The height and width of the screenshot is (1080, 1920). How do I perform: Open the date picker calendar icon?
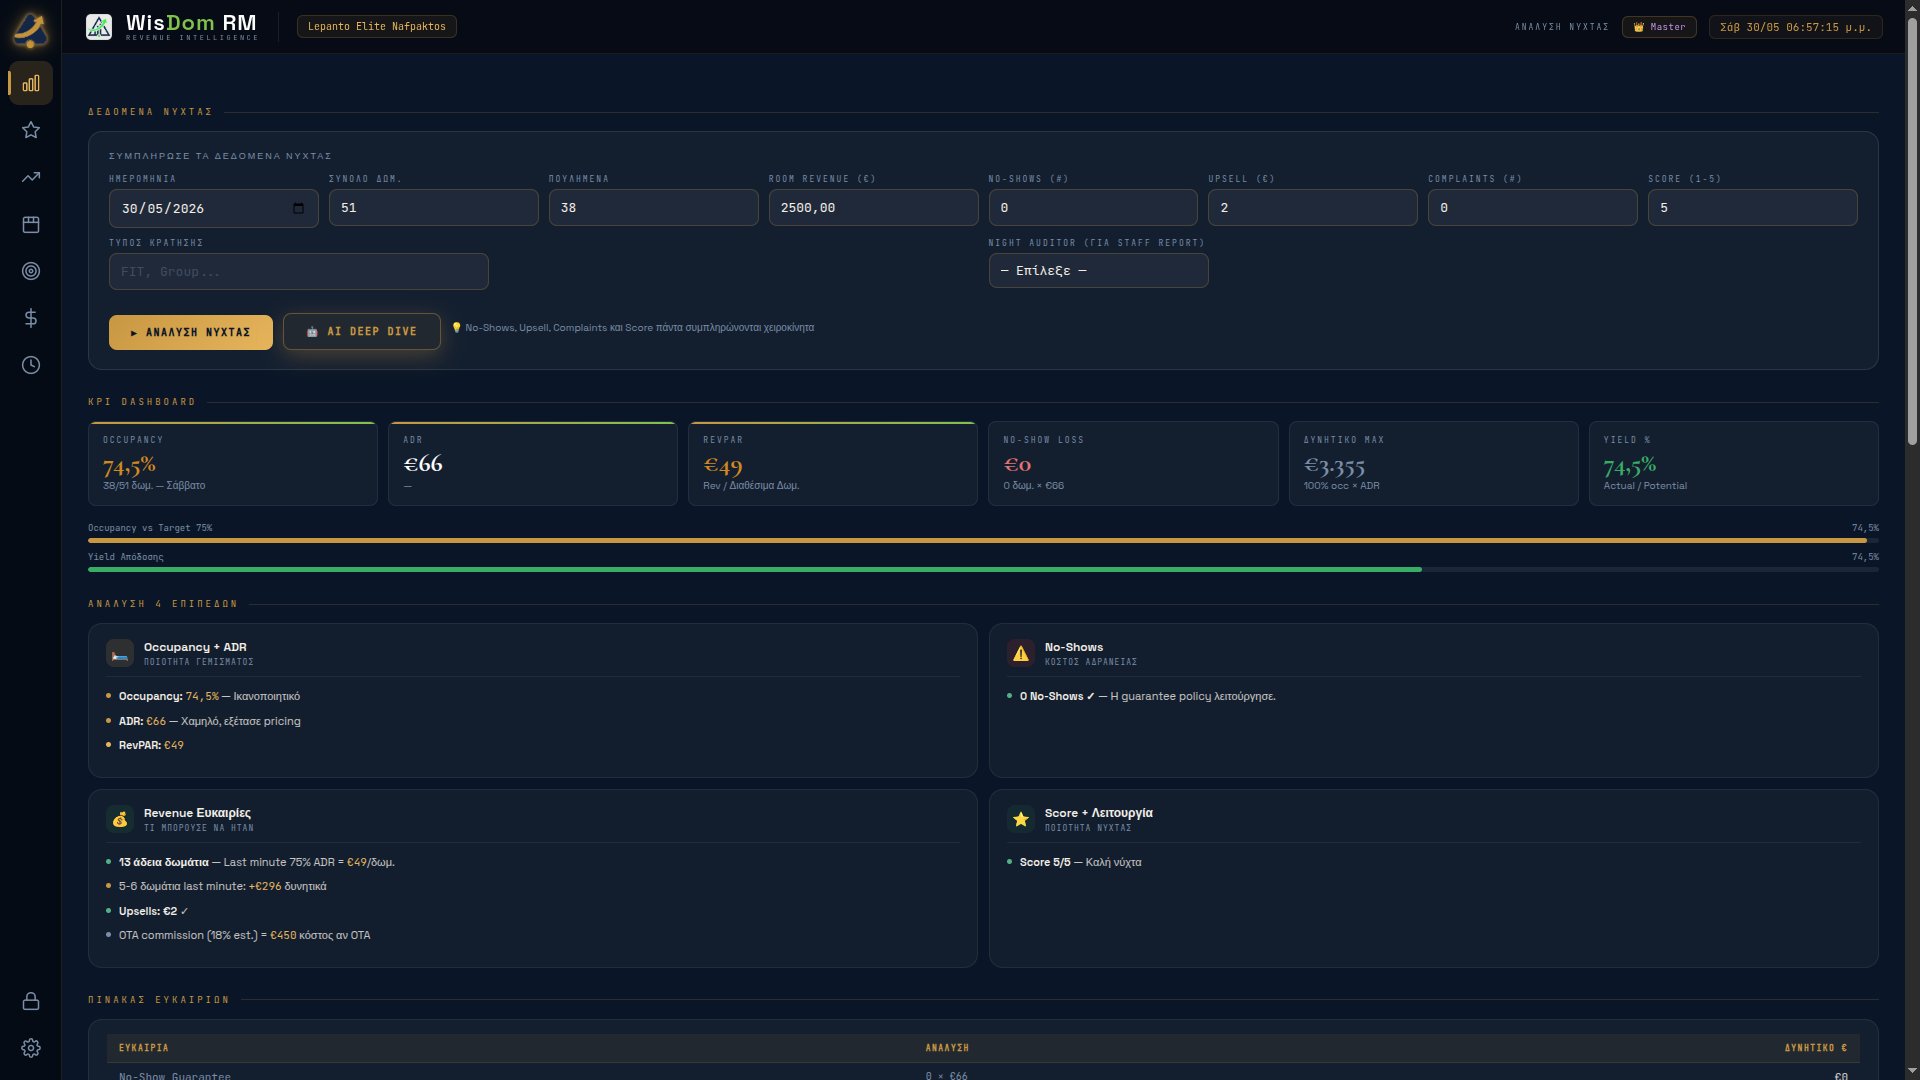click(298, 208)
